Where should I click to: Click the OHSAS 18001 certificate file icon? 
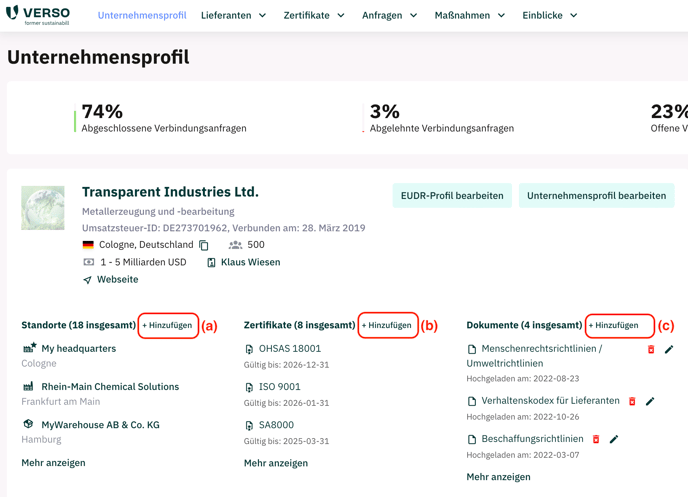tap(249, 349)
